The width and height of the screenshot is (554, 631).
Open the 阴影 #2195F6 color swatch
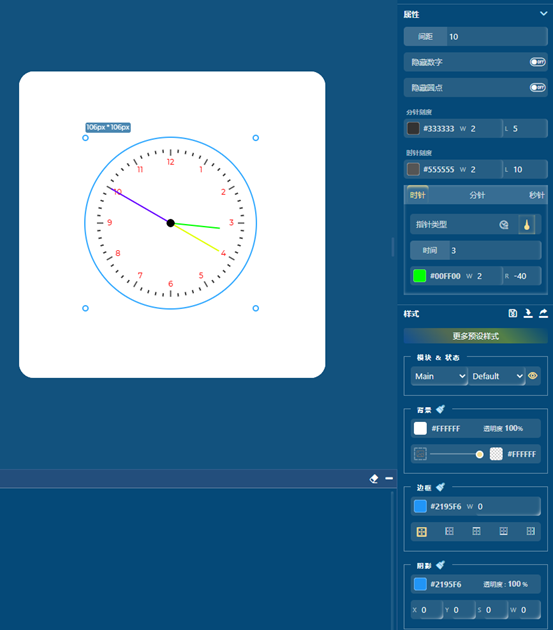click(x=420, y=584)
